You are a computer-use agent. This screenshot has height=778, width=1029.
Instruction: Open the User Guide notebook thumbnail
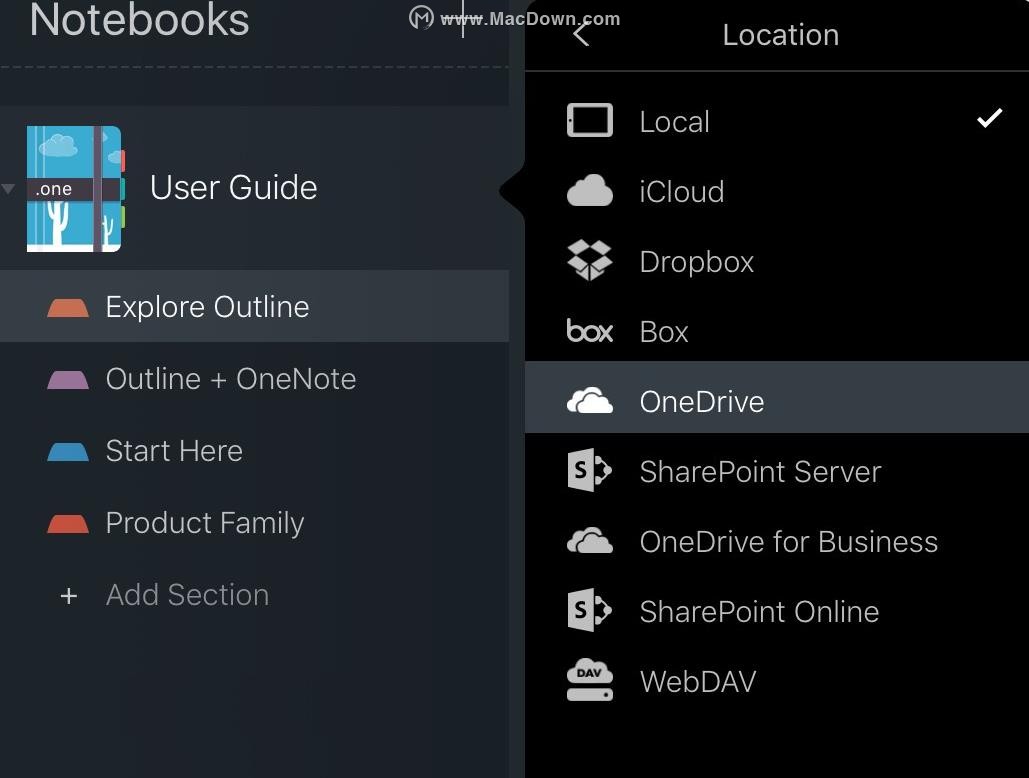[x=75, y=189]
